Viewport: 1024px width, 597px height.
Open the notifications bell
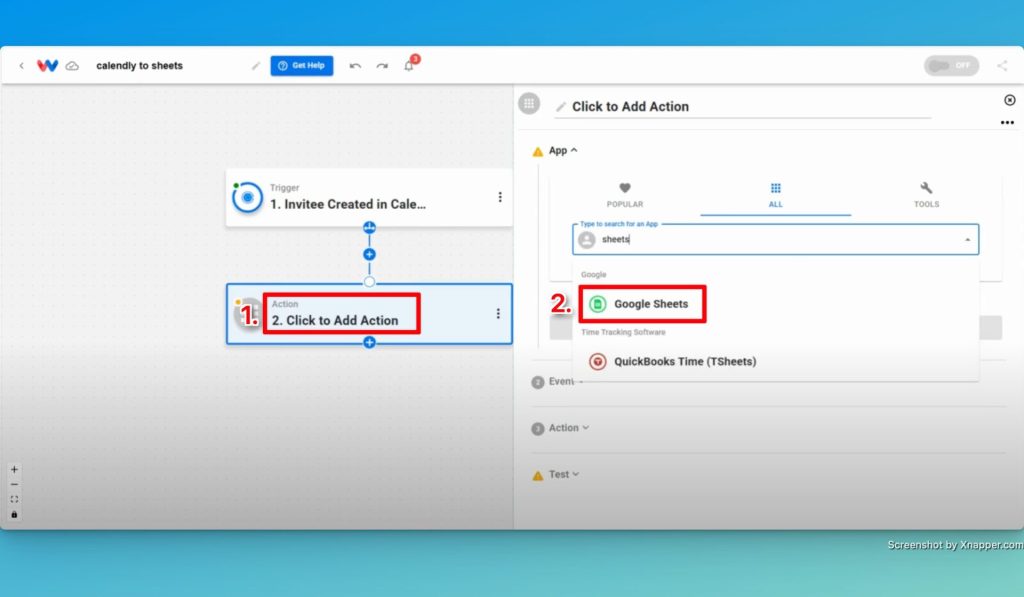point(409,65)
